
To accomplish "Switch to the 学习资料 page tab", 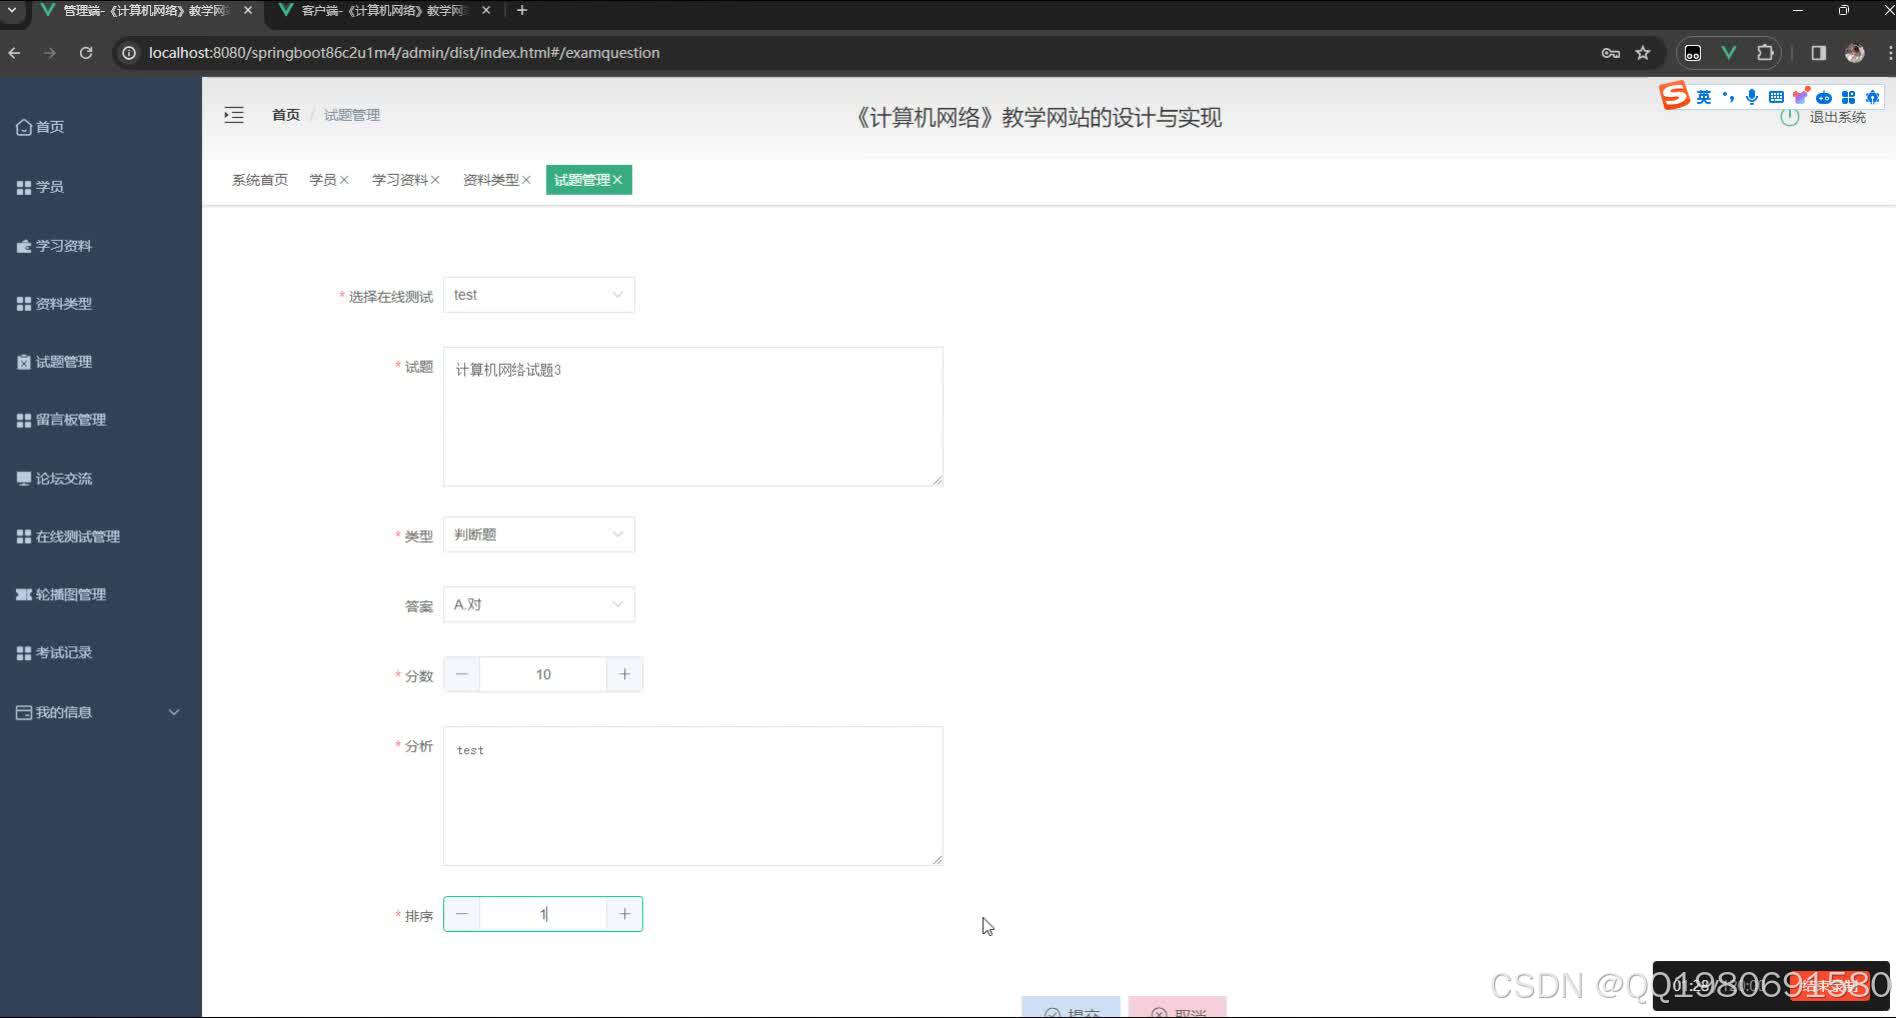I will pyautogui.click(x=399, y=180).
